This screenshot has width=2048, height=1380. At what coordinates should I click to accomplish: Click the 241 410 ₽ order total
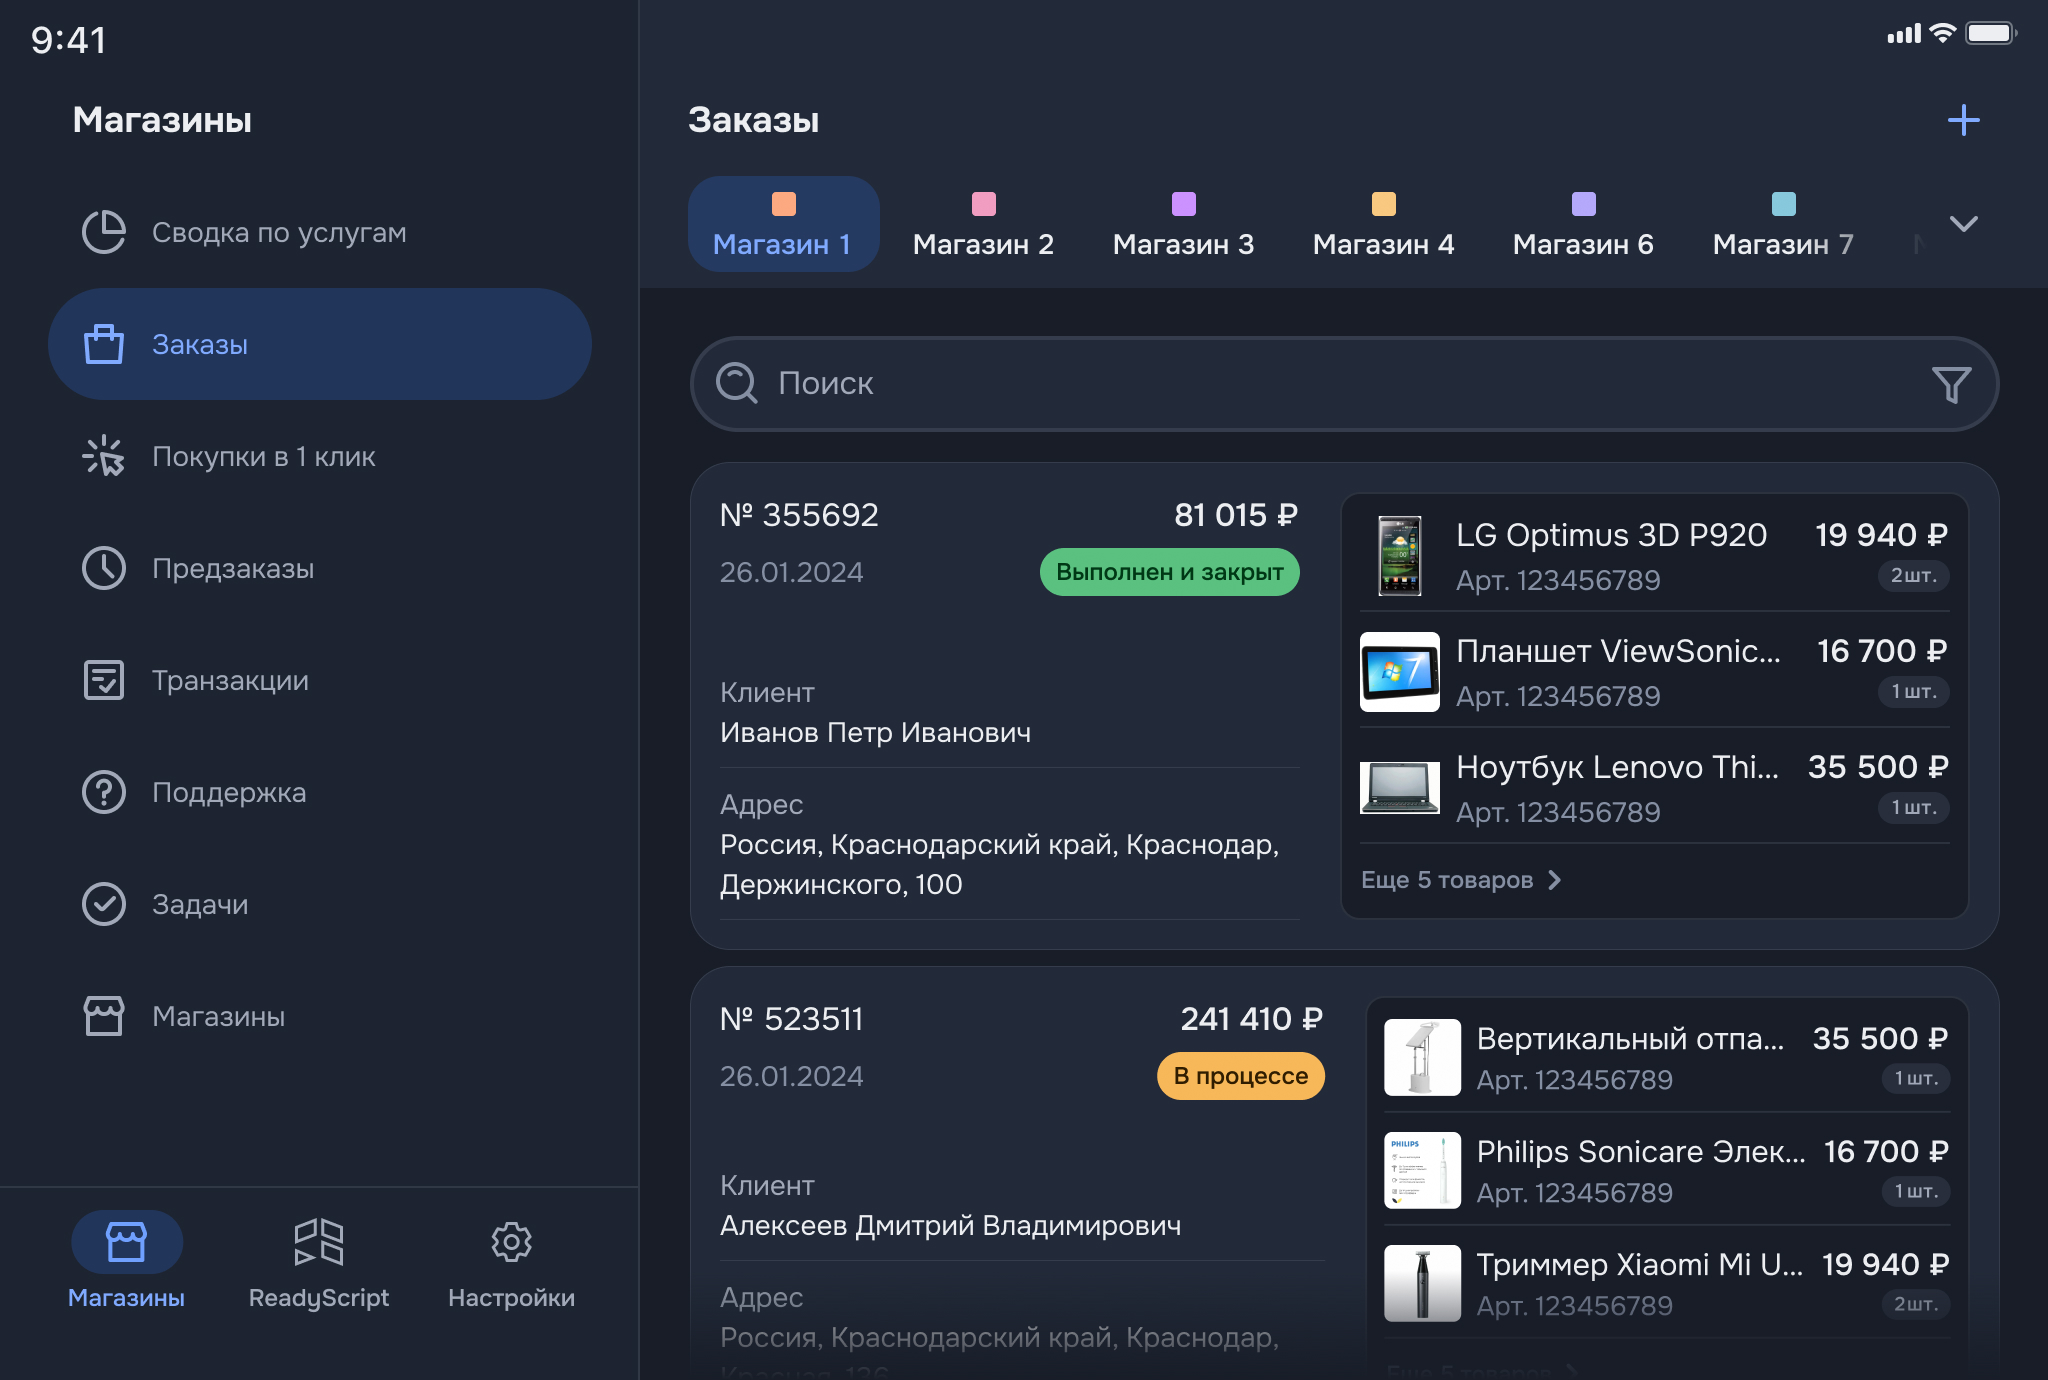(x=1252, y=1019)
